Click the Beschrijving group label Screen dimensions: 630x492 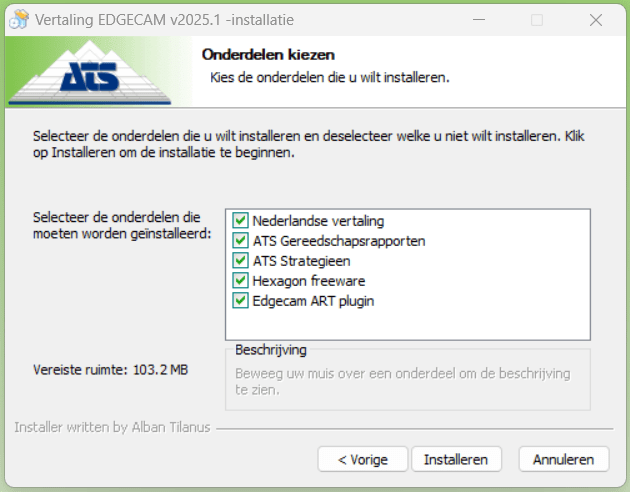(x=271, y=350)
